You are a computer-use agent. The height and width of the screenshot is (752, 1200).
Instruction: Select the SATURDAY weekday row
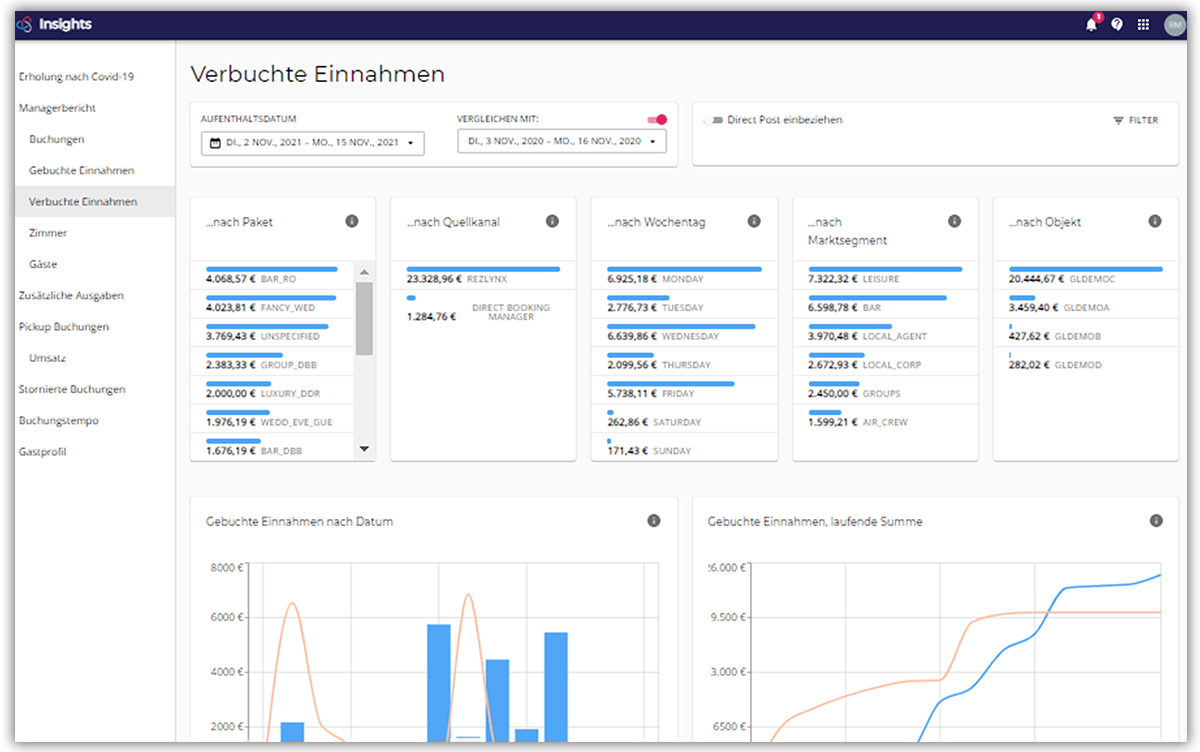click(x=684, y=418)
